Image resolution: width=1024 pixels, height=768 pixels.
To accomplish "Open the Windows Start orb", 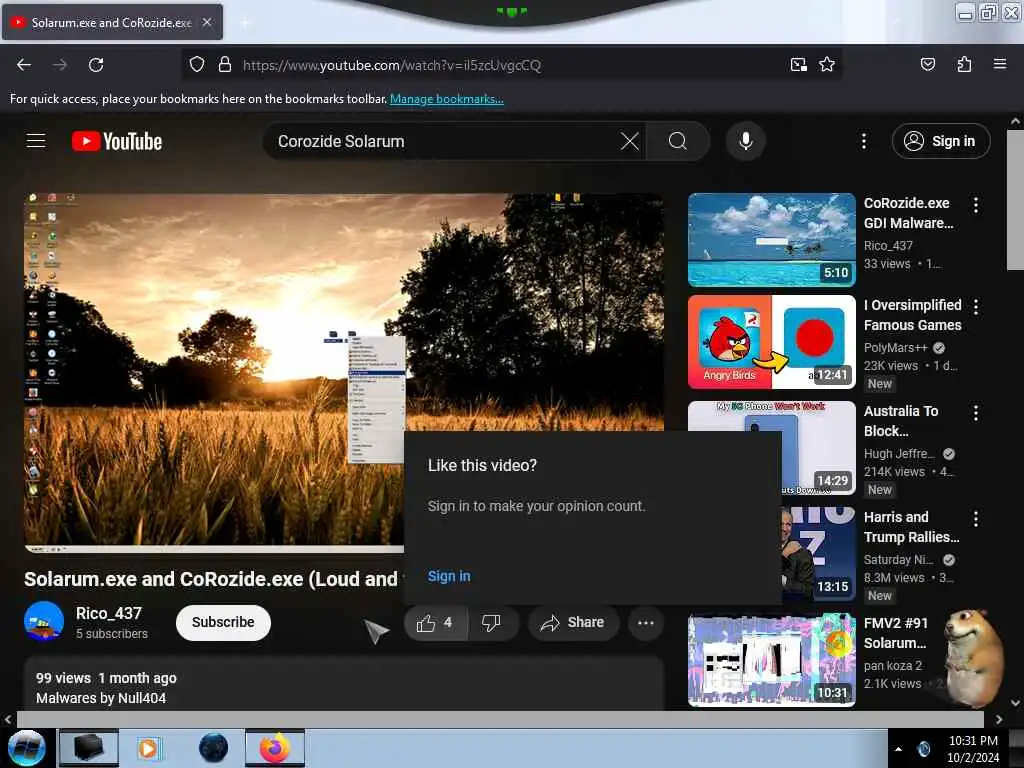I will [26, 748].
